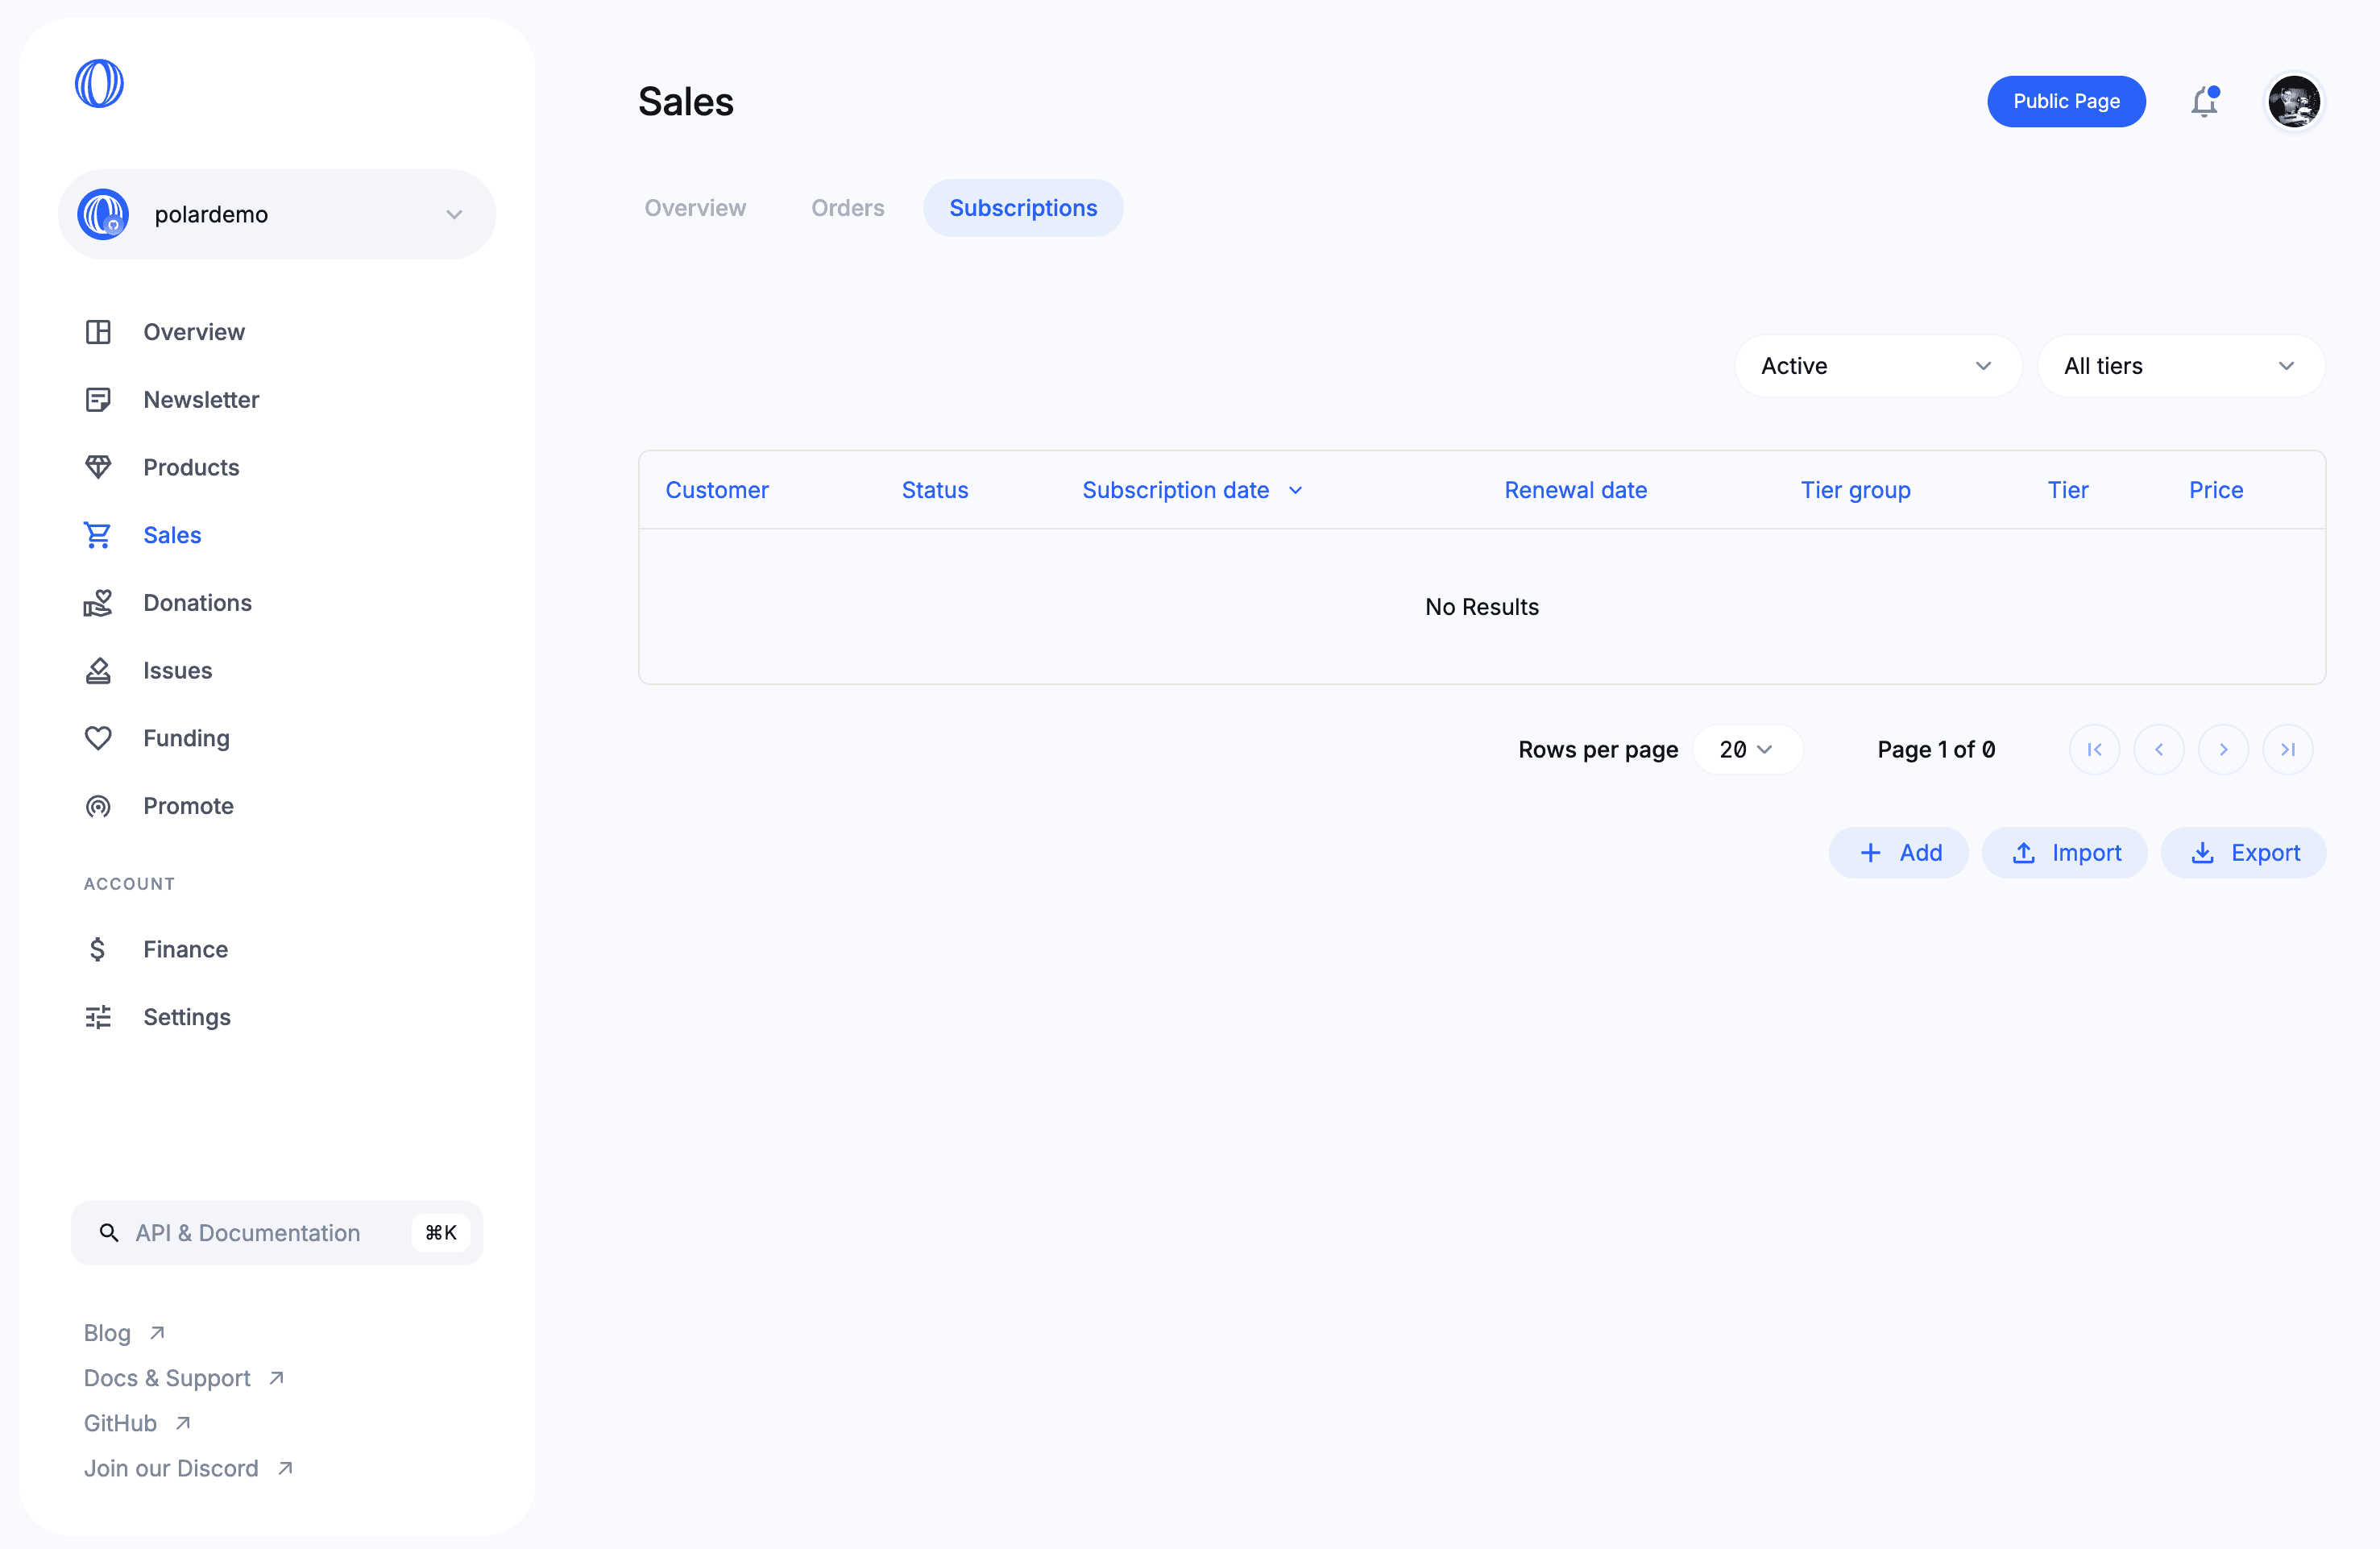Click the Newsletter icon in sidebar
Image resolution: width=2380 pixels, height=1549 pixels.
pos(98,400)
